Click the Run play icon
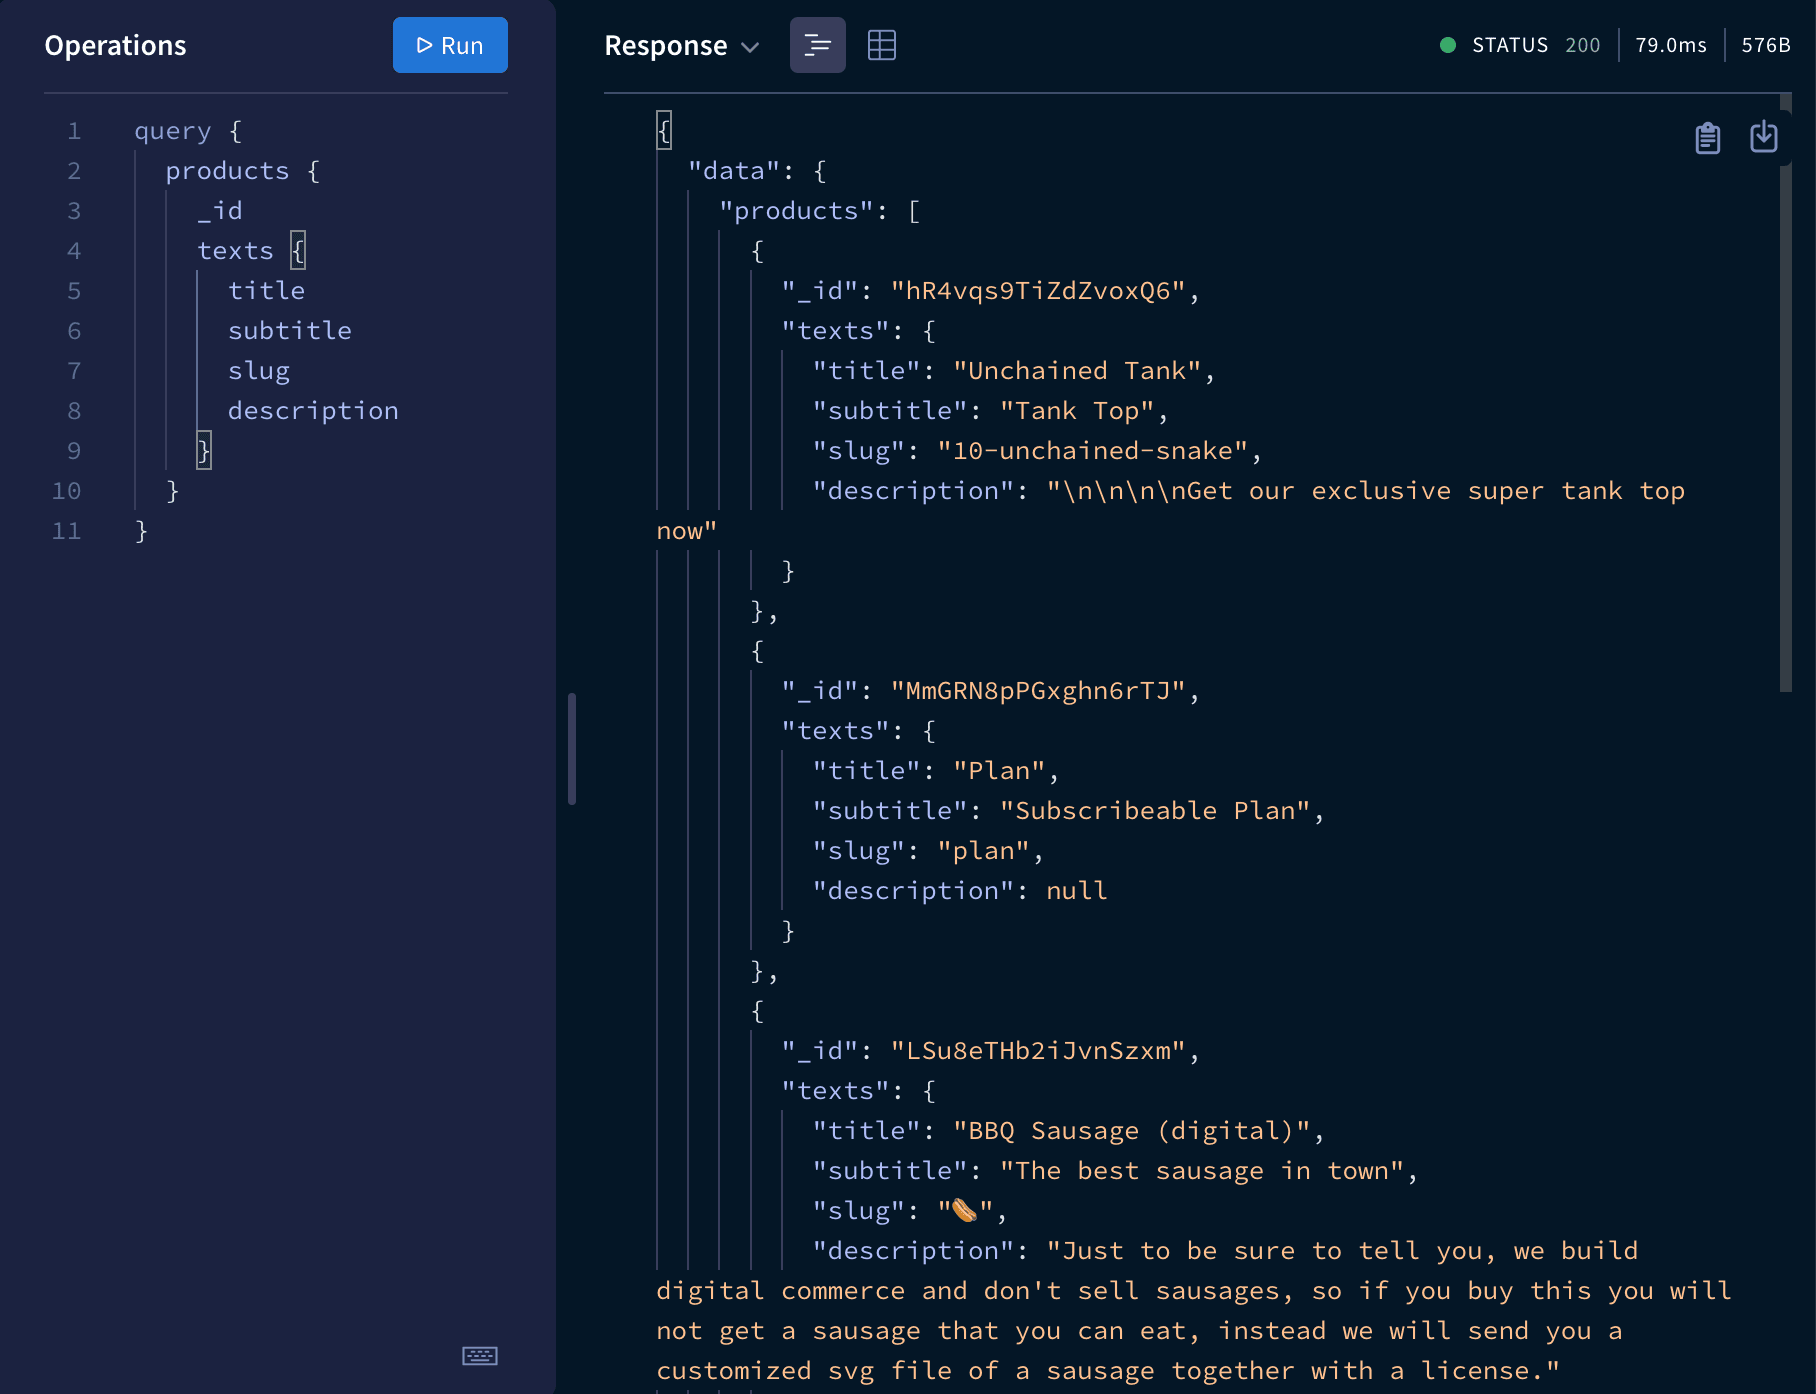The width and height of the screenshot is (1816, 1394). pyautogui.click(x=424, y=45)
